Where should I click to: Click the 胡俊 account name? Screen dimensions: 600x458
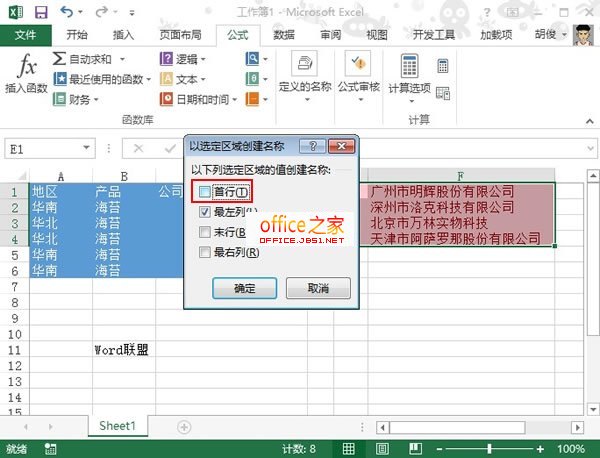[545, 34]
